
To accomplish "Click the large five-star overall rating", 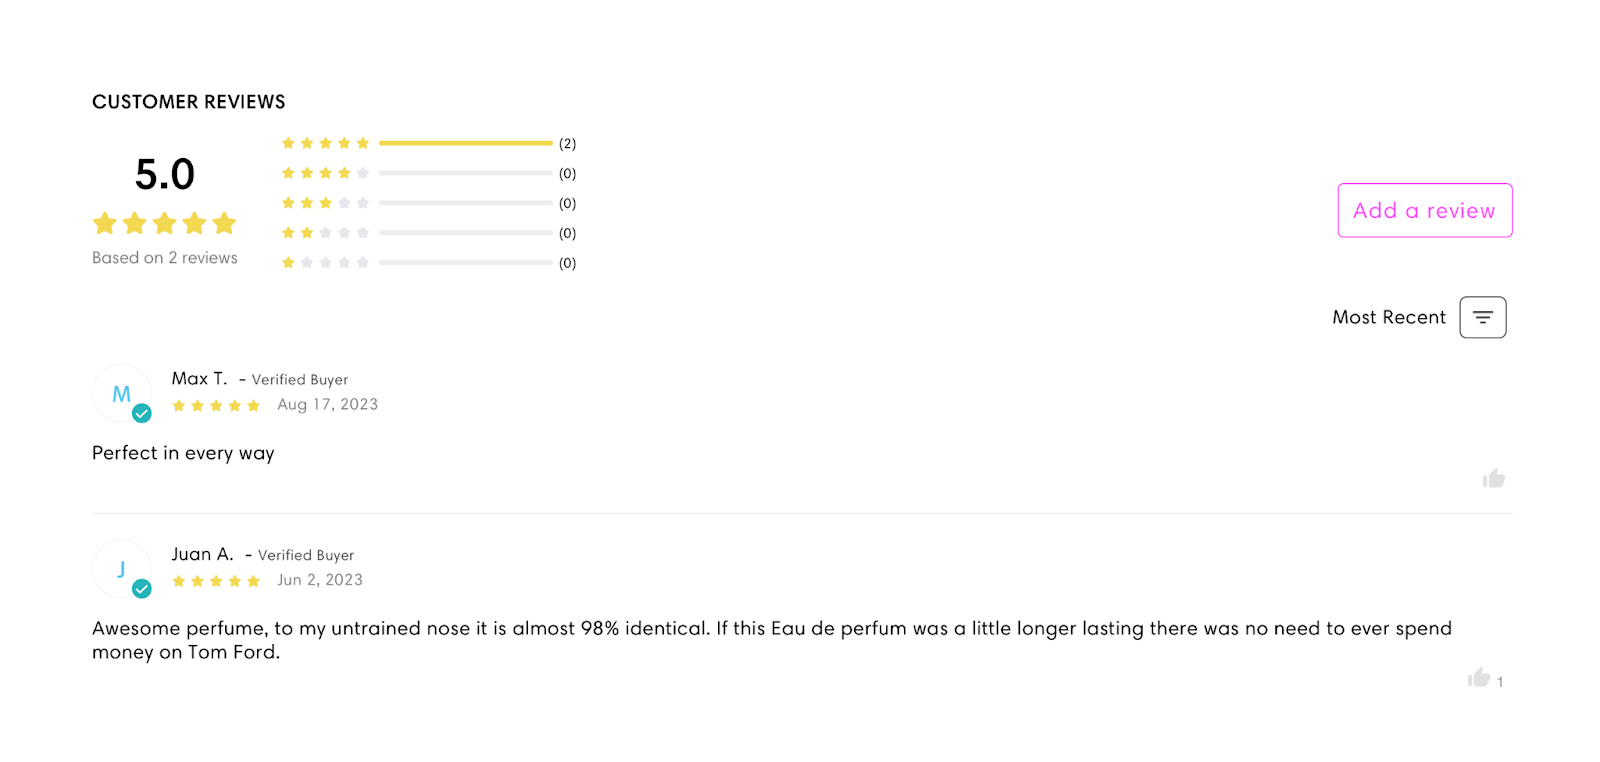I will click(x=164, y=222).
